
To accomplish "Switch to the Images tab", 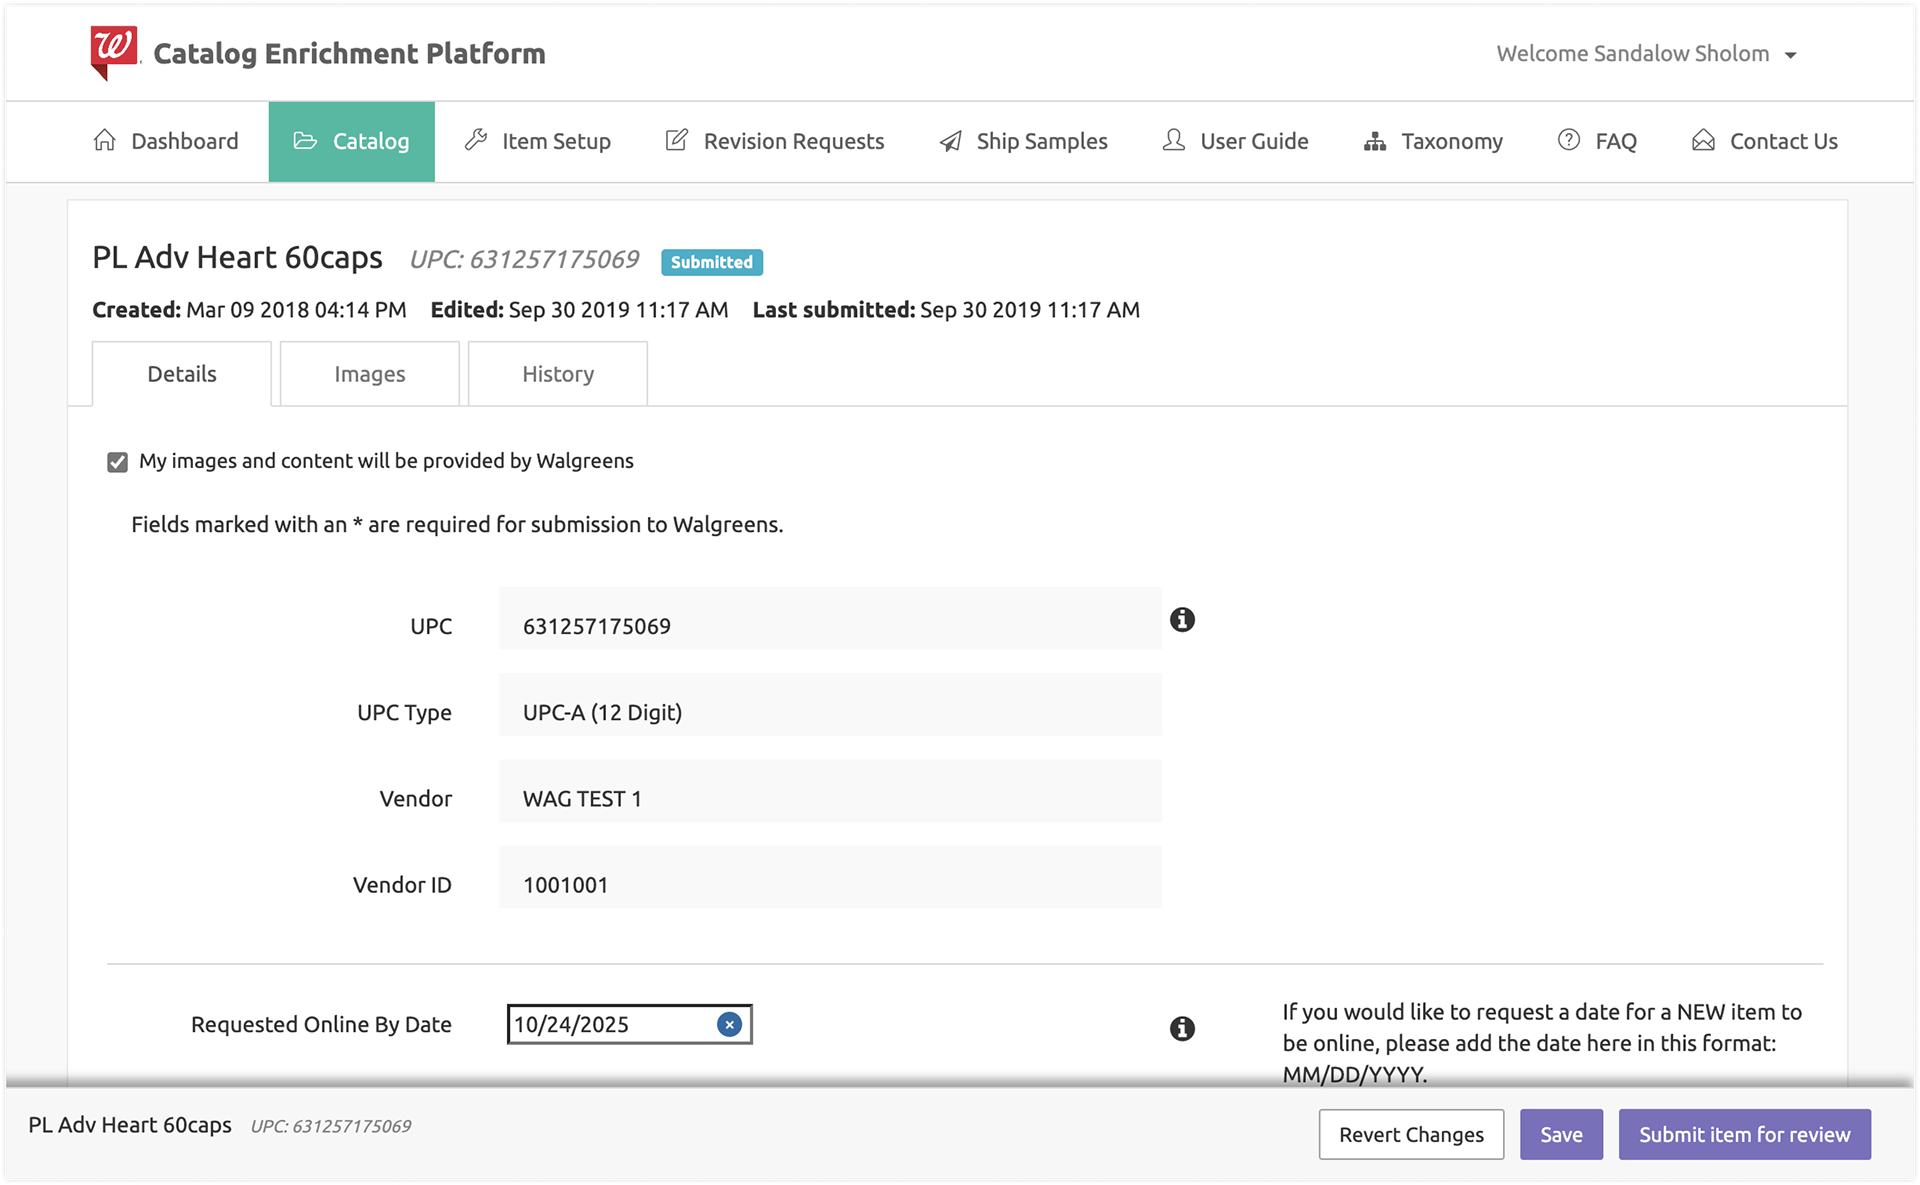I will 369,374.
